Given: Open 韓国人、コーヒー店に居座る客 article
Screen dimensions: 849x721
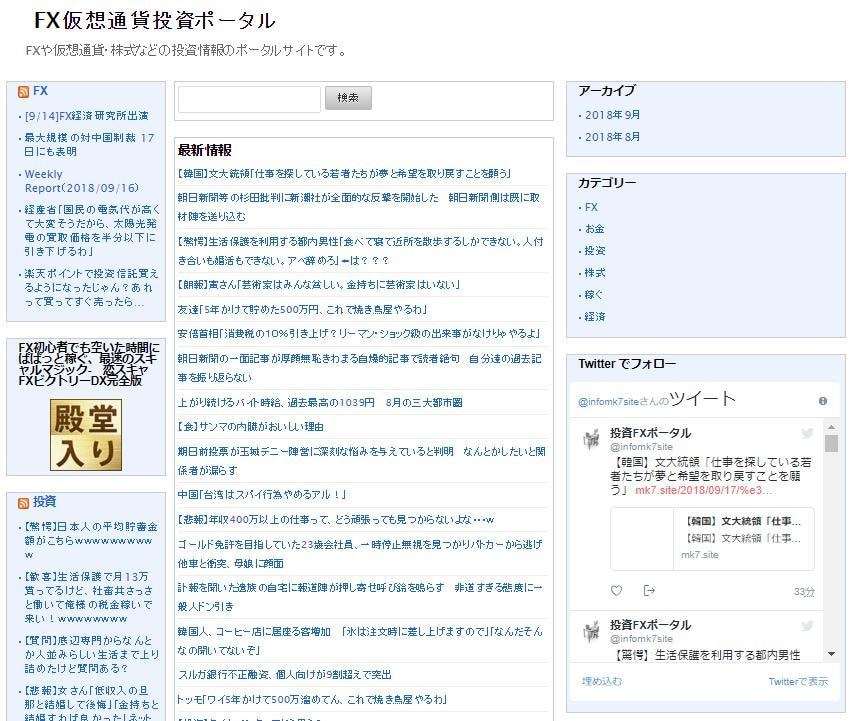Looking at the screenshot, I should point(360,641).
